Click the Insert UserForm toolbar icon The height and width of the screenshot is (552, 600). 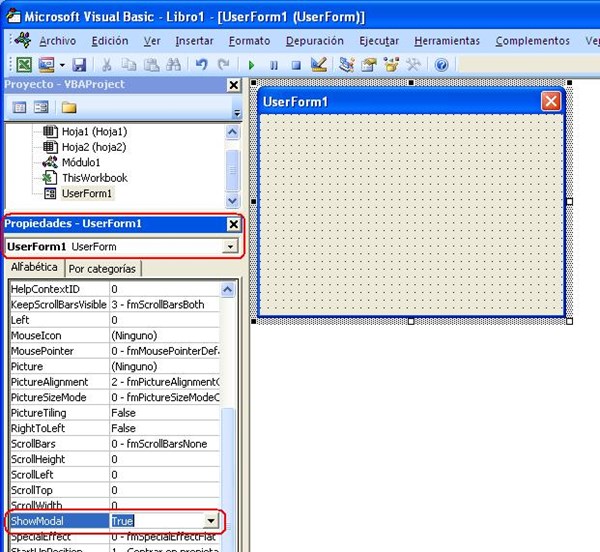point(47,64)
